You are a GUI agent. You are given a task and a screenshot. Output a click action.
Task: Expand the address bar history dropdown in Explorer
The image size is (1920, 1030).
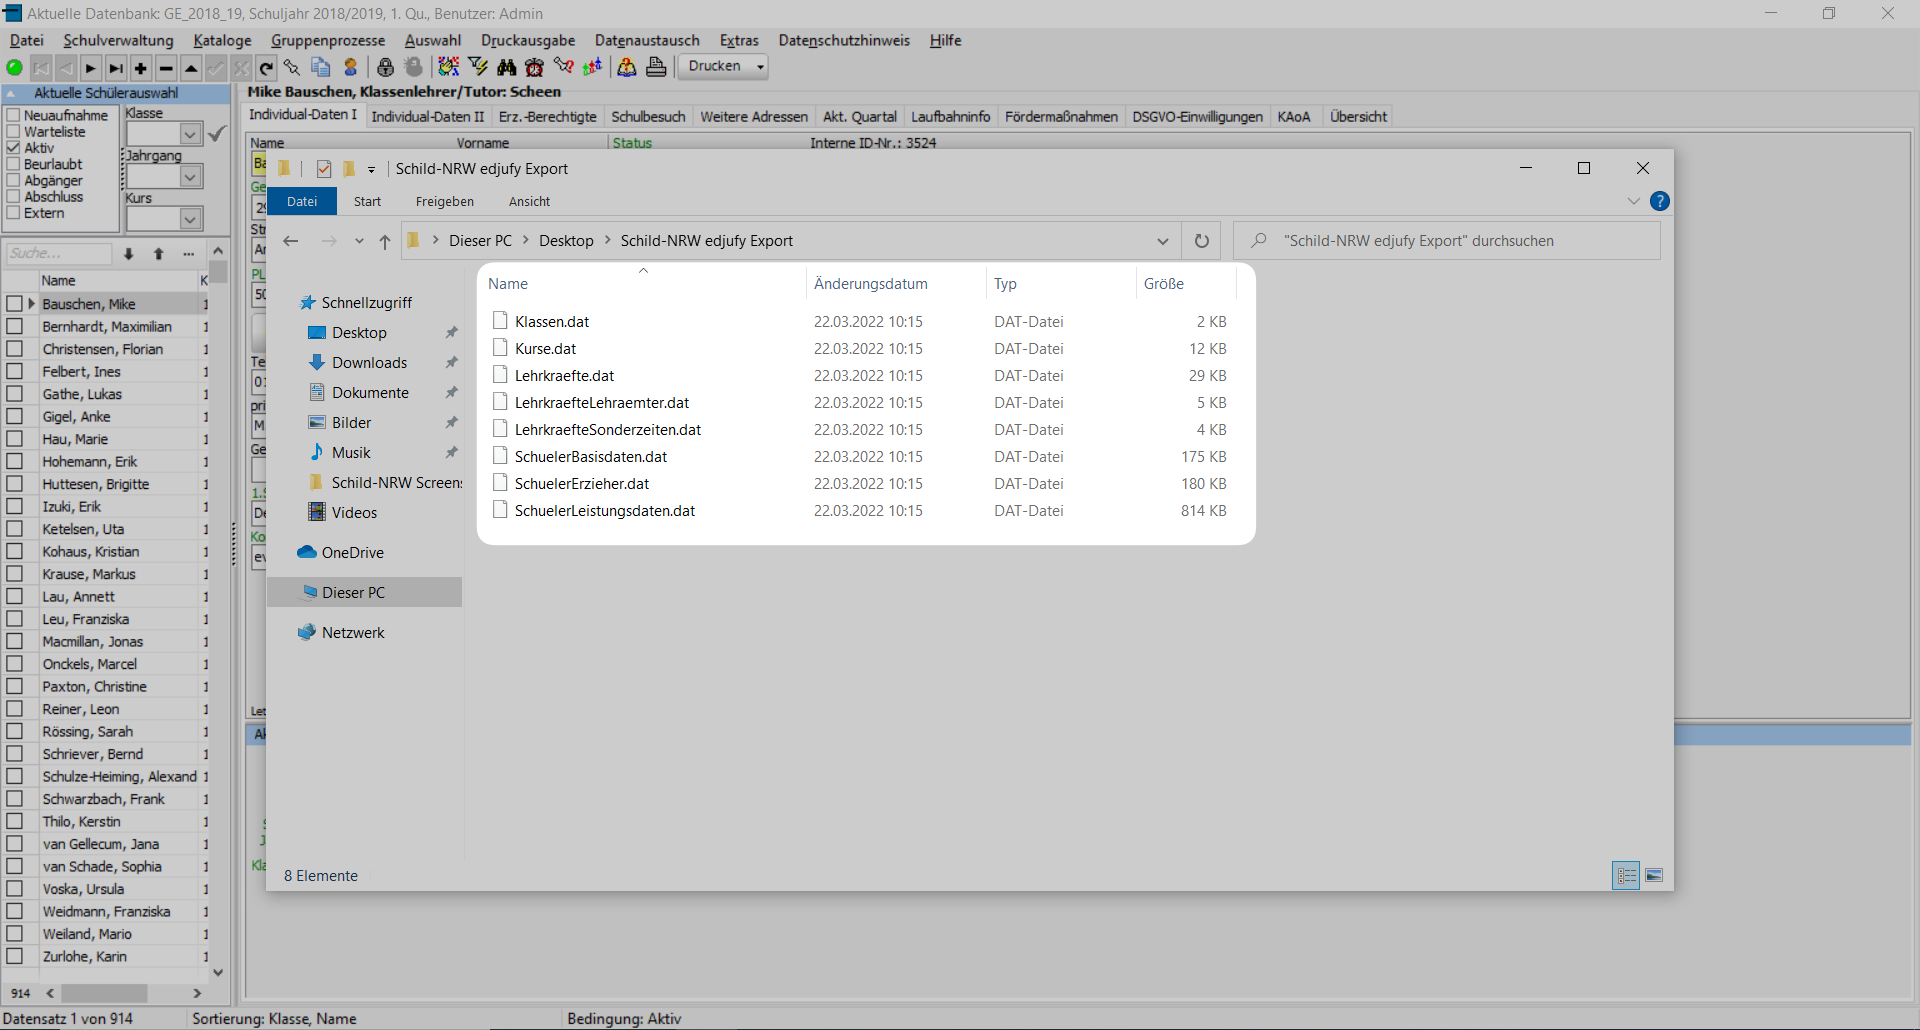tap(1163, 240)
